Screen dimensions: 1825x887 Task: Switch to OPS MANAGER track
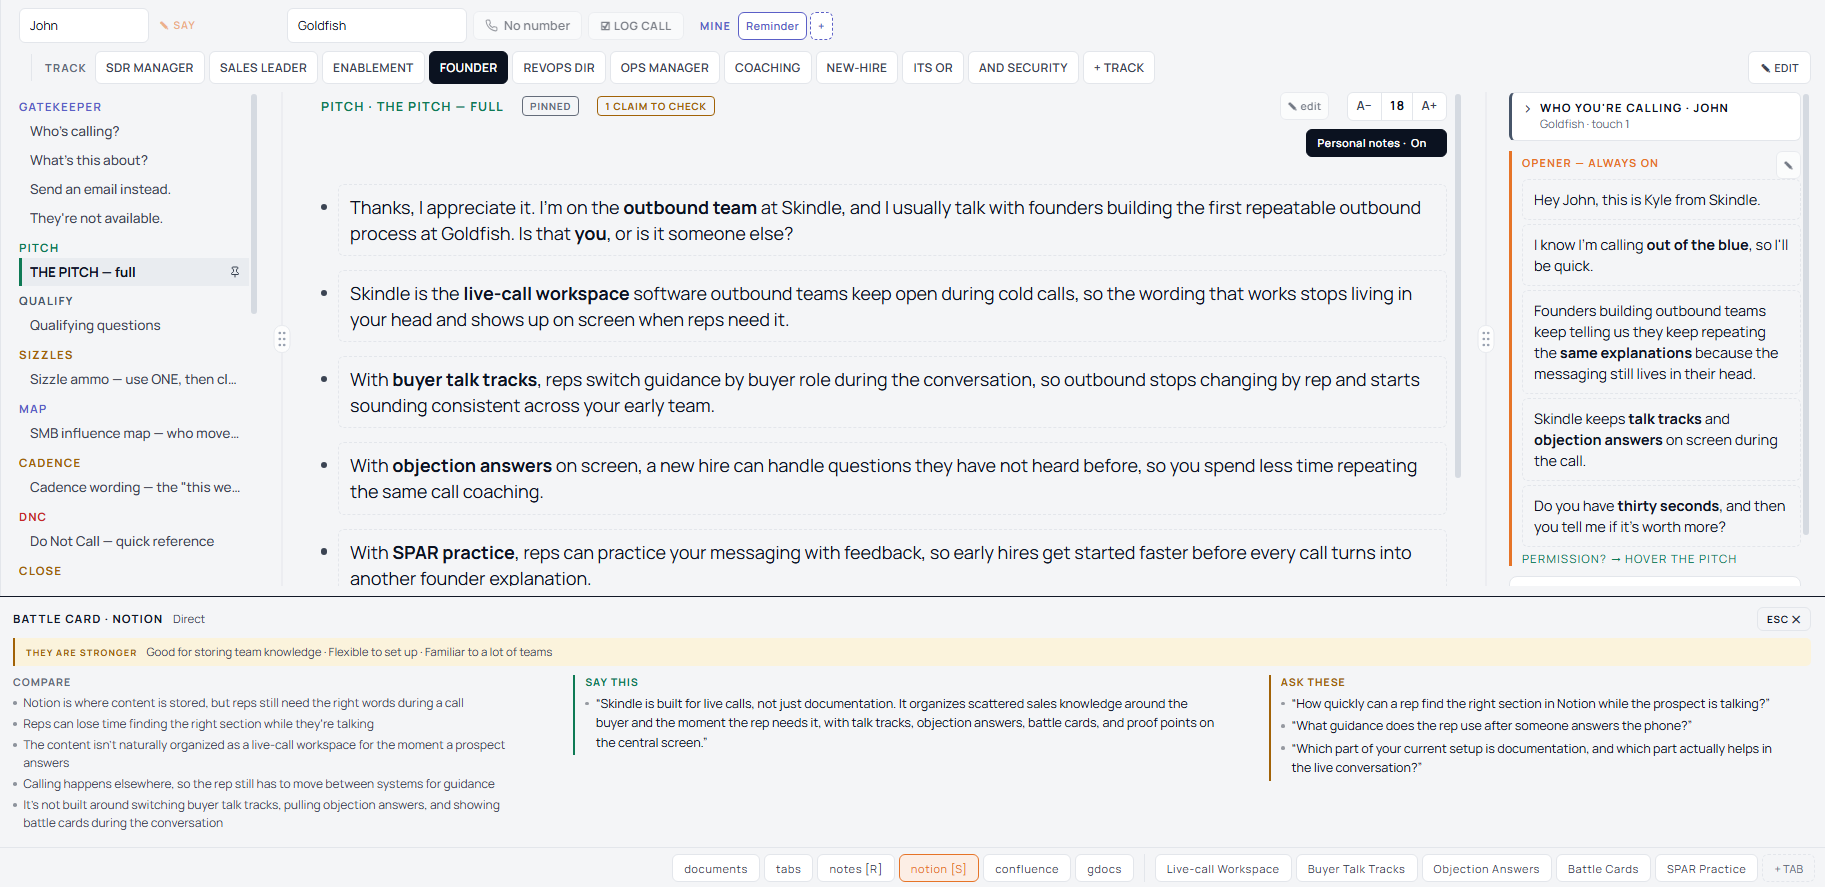tap(664, 68)
